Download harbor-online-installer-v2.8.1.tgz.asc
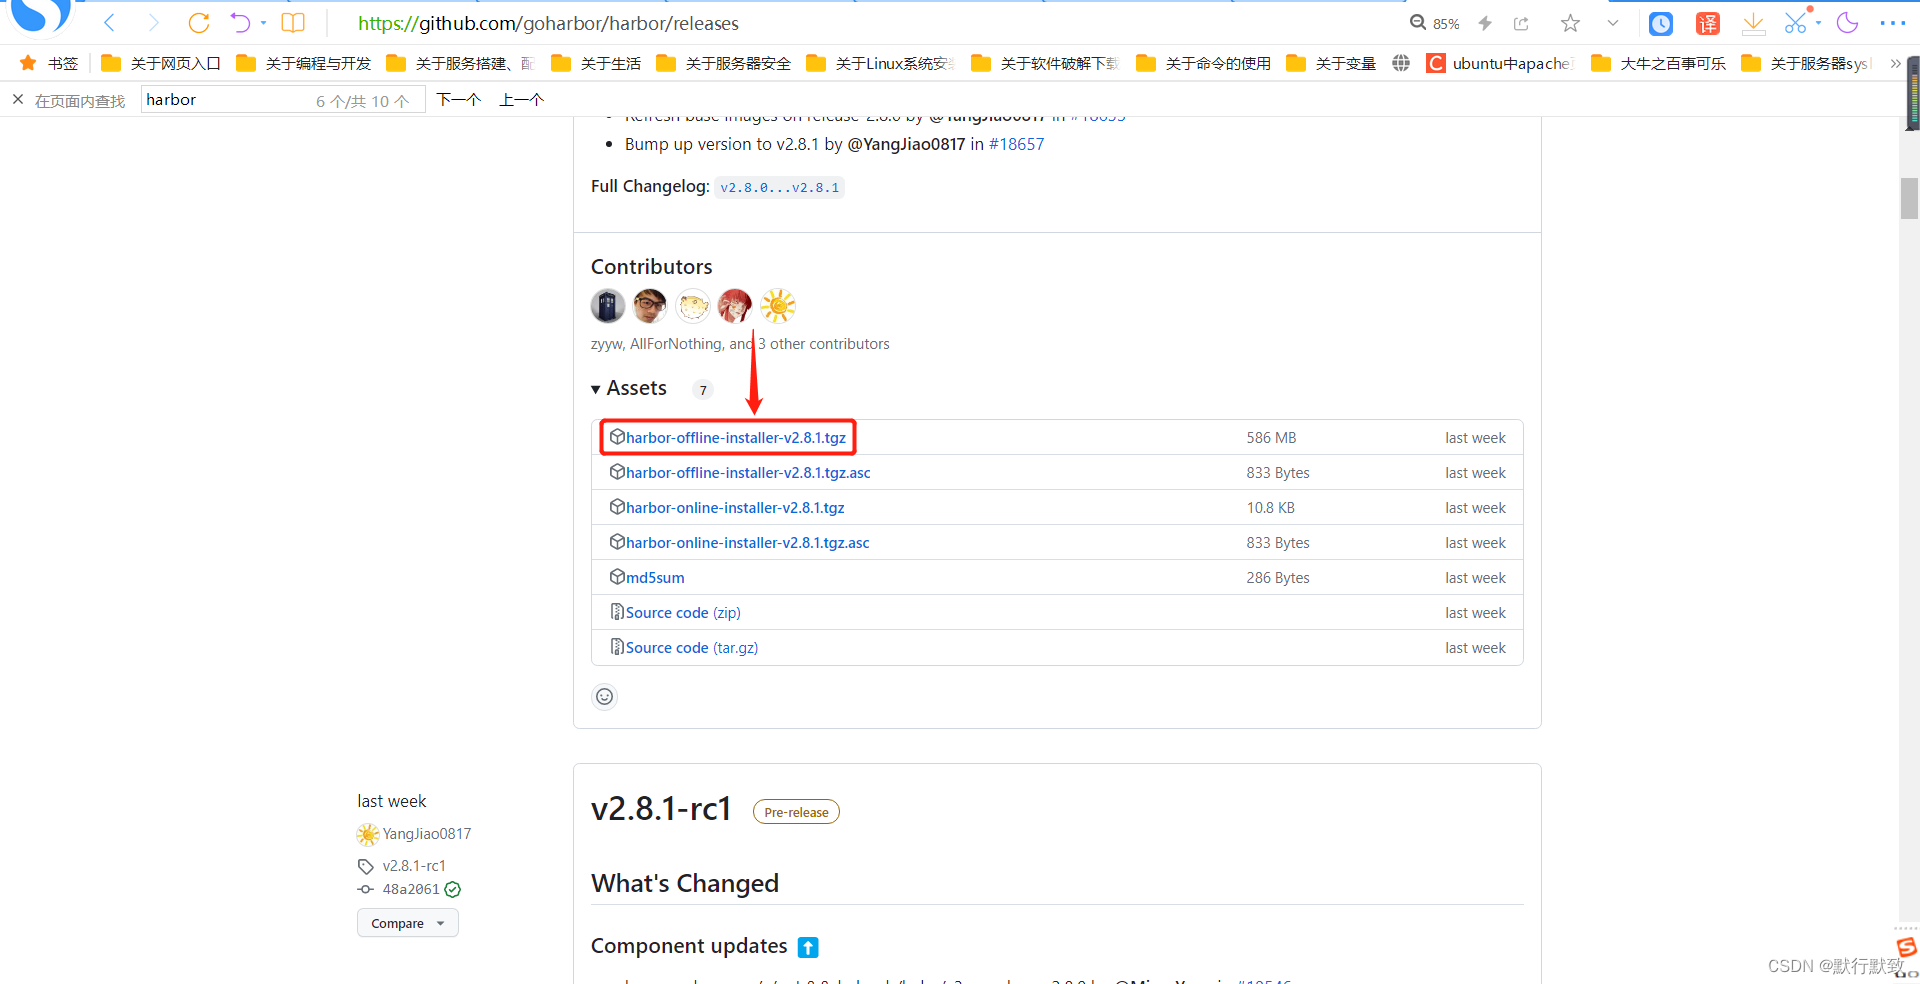The height and width of the screenshot is (984, 1920). pyautogui.click(x=748, y=543)
